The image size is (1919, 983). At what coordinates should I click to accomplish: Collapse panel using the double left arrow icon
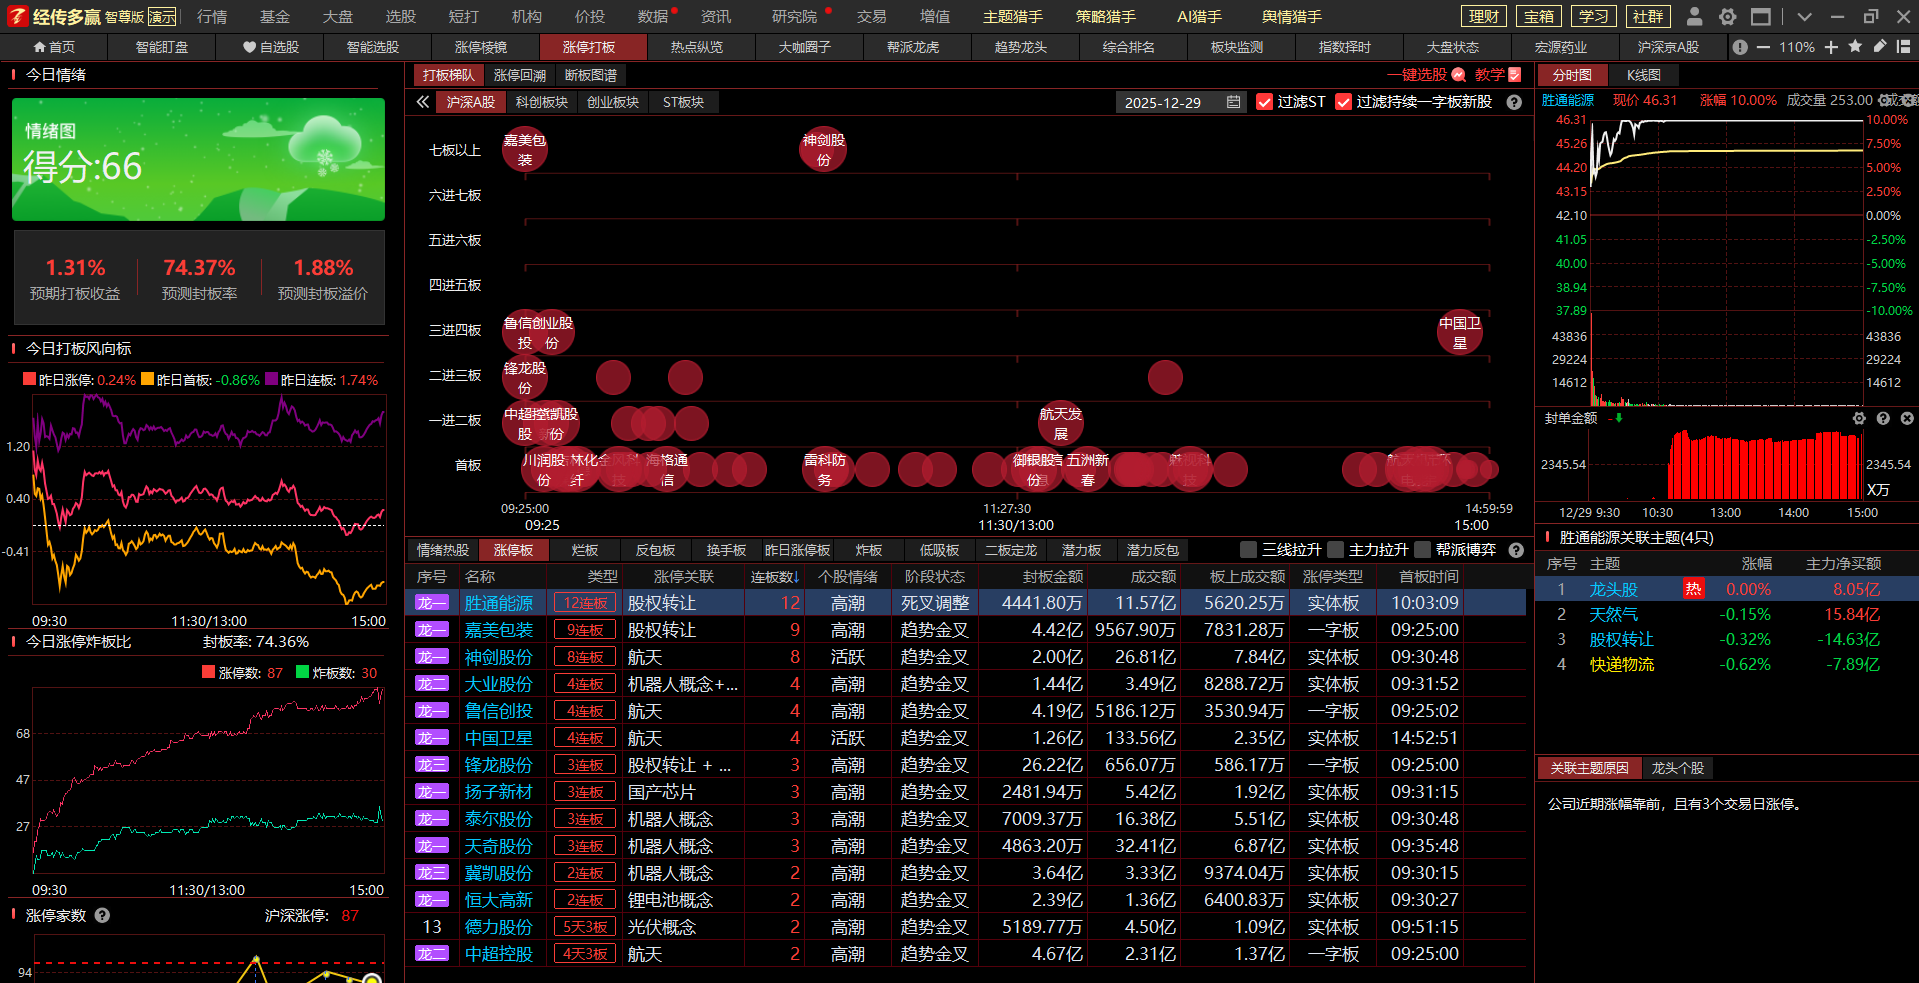pyautogui.click(x=423, y=102)
